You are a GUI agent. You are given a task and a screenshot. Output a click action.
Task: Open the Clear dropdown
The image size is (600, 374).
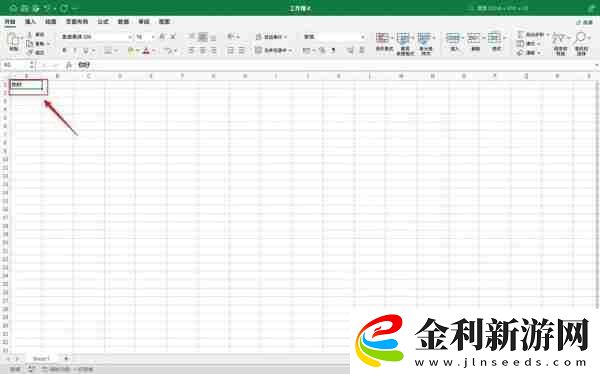528,52
